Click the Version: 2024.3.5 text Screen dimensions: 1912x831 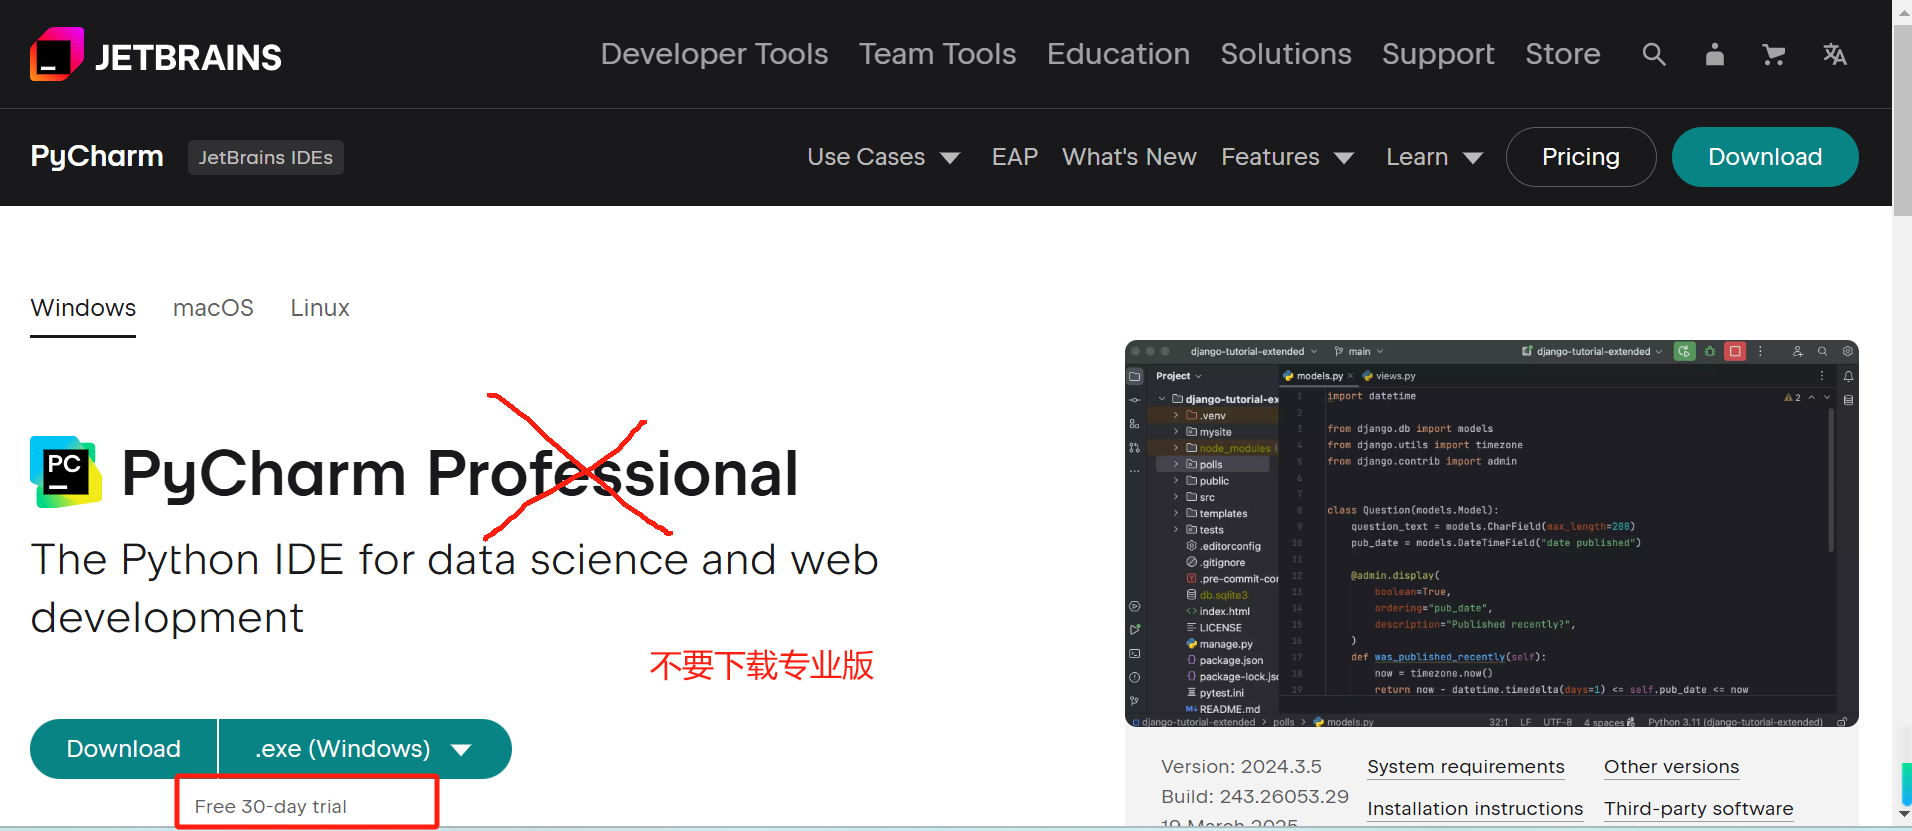1241,767
